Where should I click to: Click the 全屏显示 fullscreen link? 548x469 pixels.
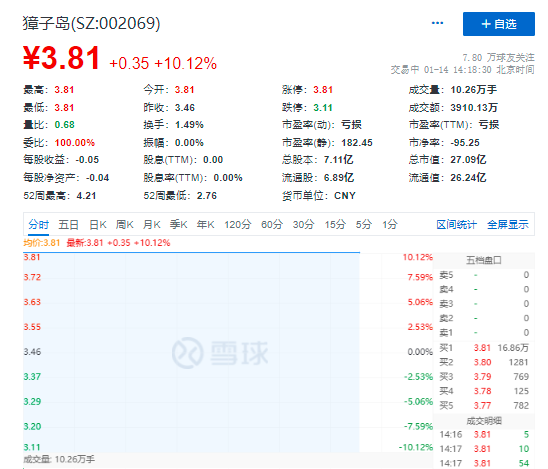[x=508, y=224]
